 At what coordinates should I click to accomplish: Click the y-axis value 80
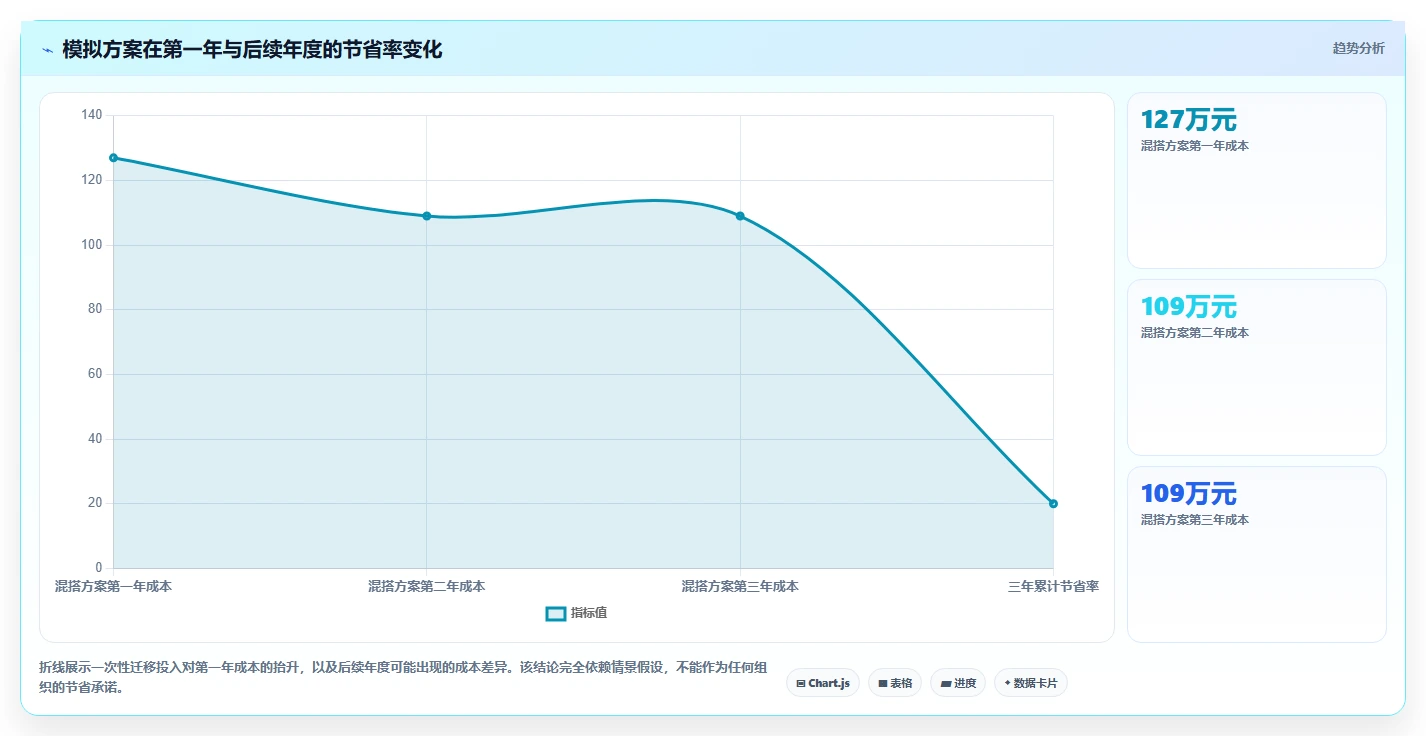[95, 310]
